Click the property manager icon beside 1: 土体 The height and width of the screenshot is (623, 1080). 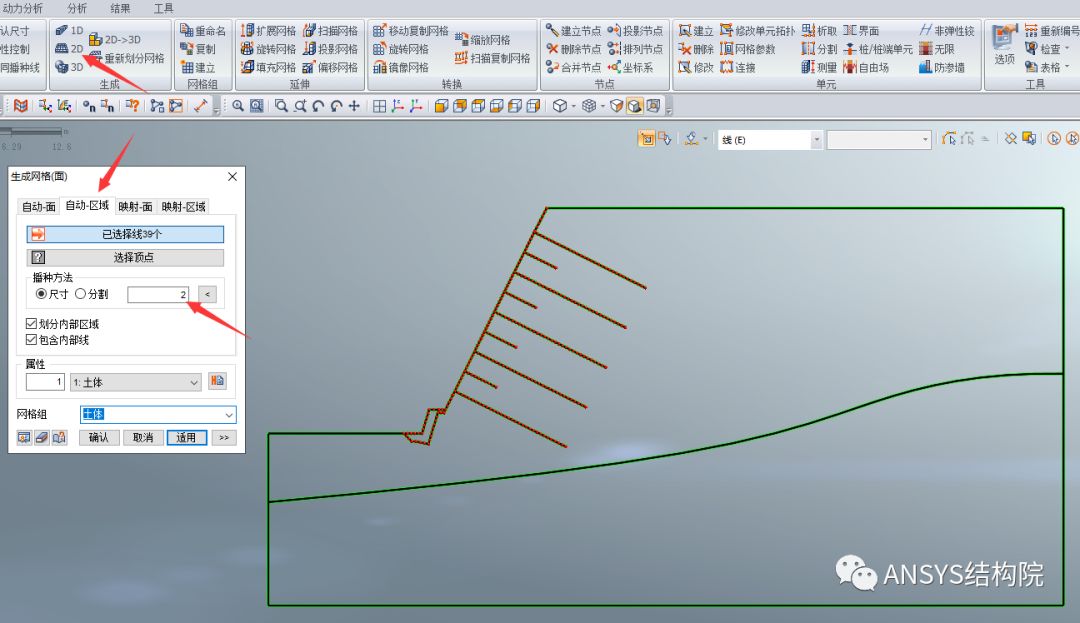click(x=218, y=381)
